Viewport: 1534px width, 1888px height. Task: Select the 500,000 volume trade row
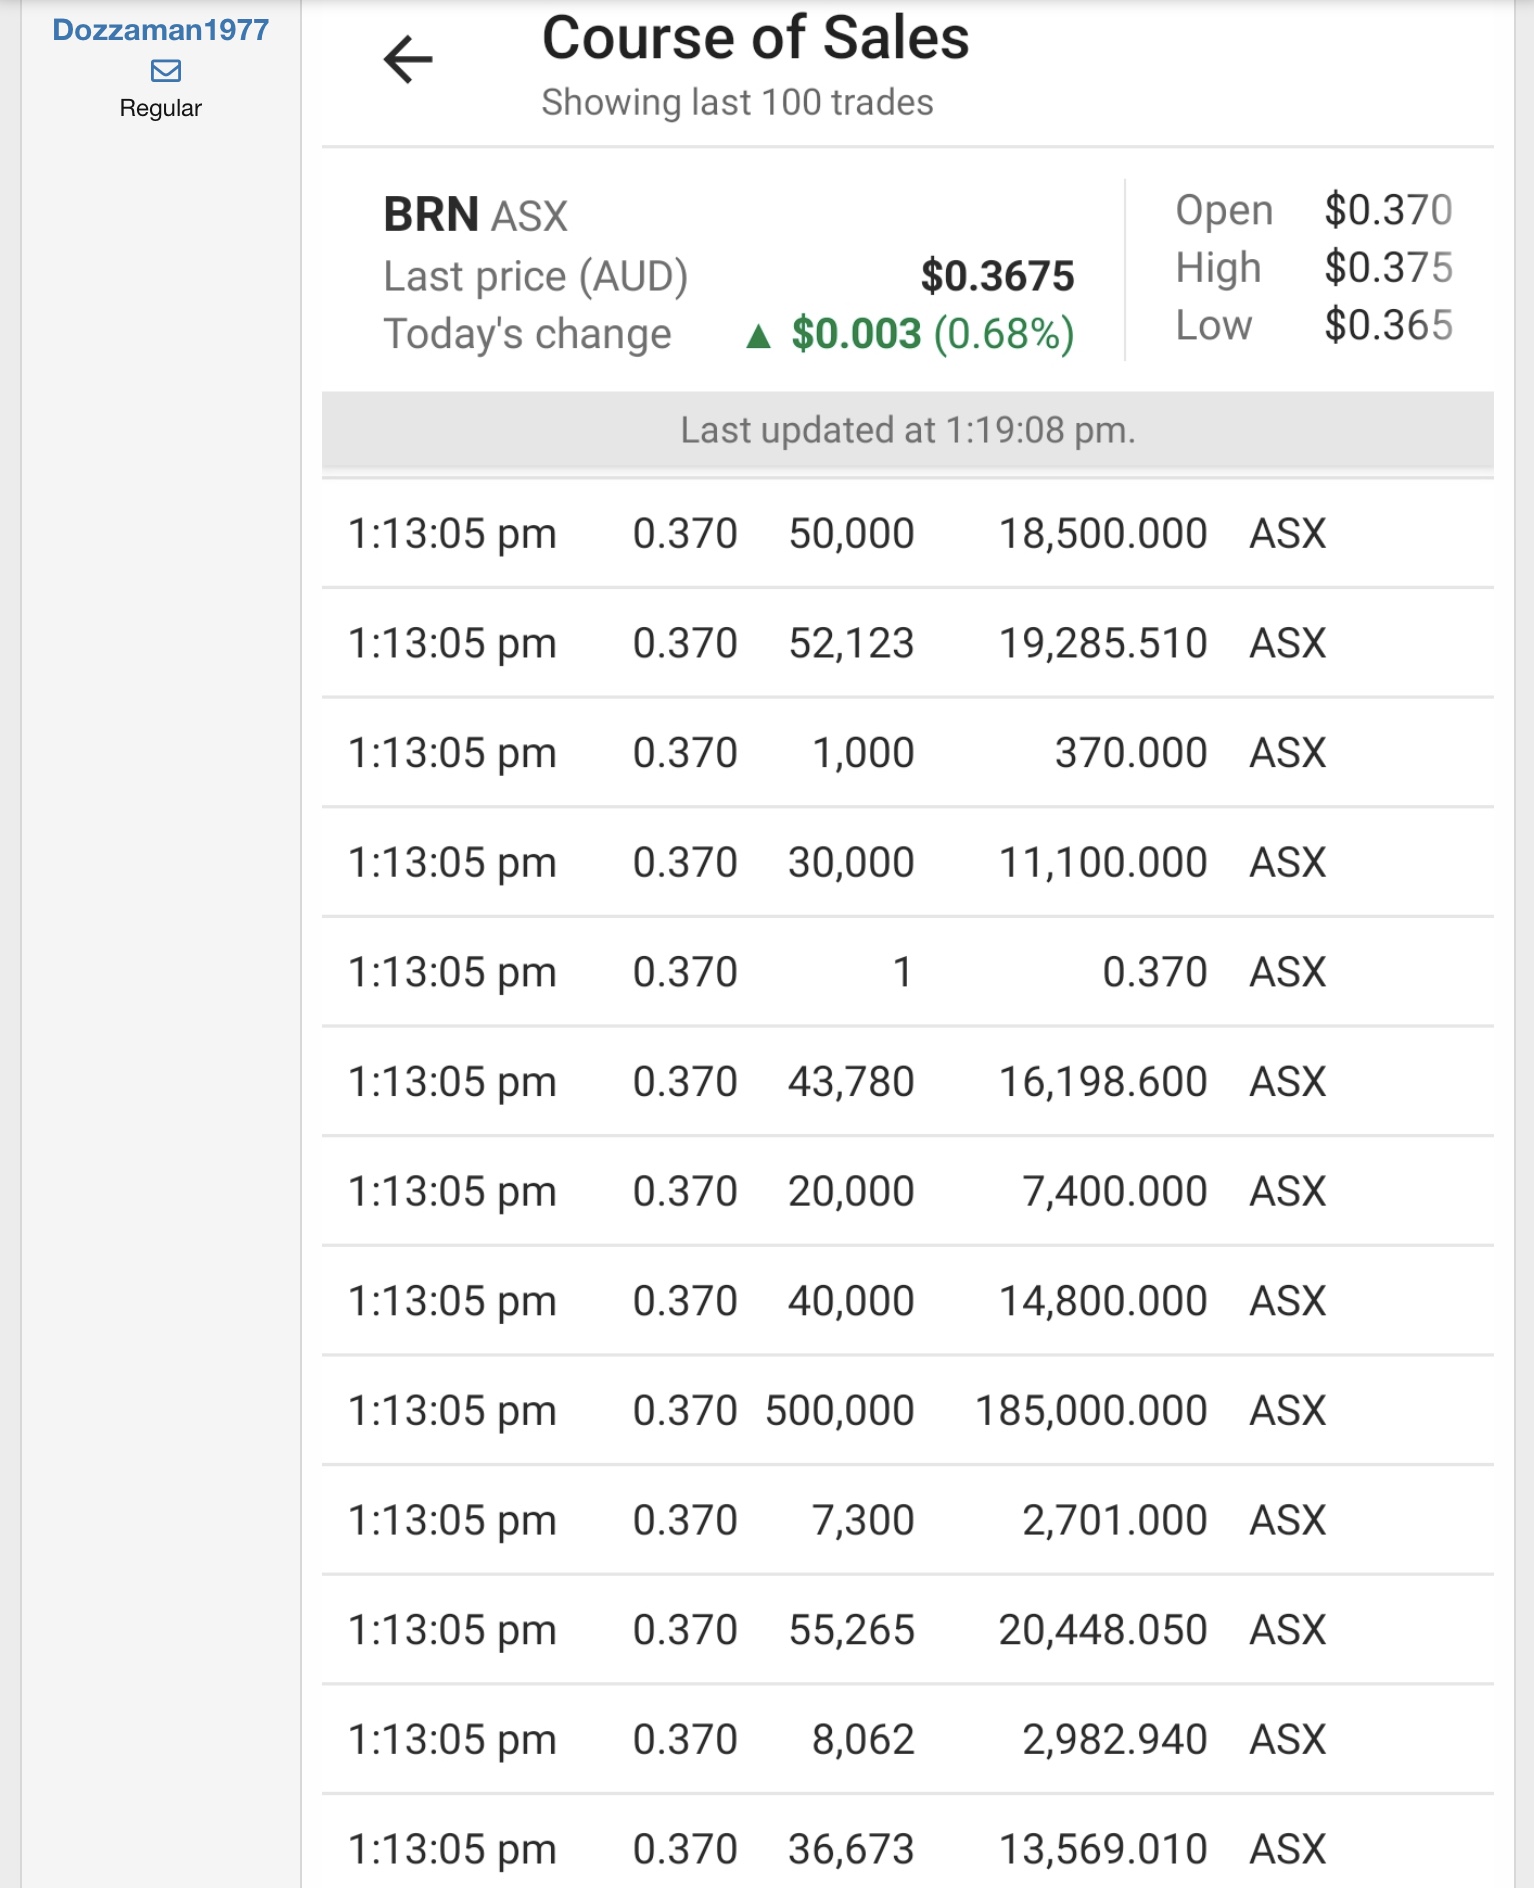coord(907,1411)
